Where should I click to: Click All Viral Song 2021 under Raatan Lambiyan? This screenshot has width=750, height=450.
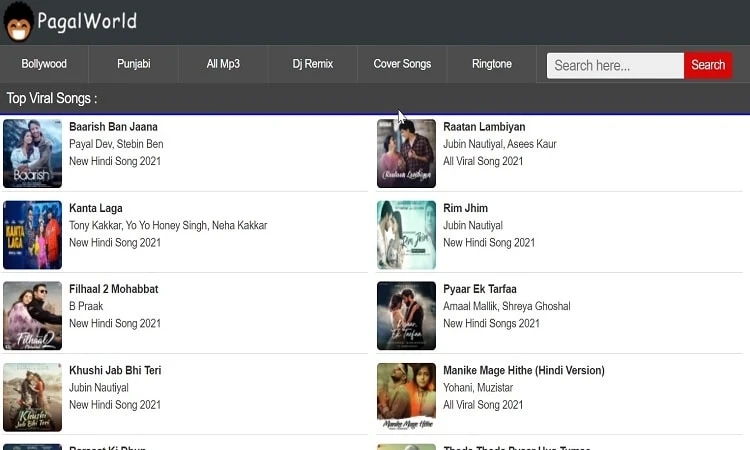[x=483, y=161]
